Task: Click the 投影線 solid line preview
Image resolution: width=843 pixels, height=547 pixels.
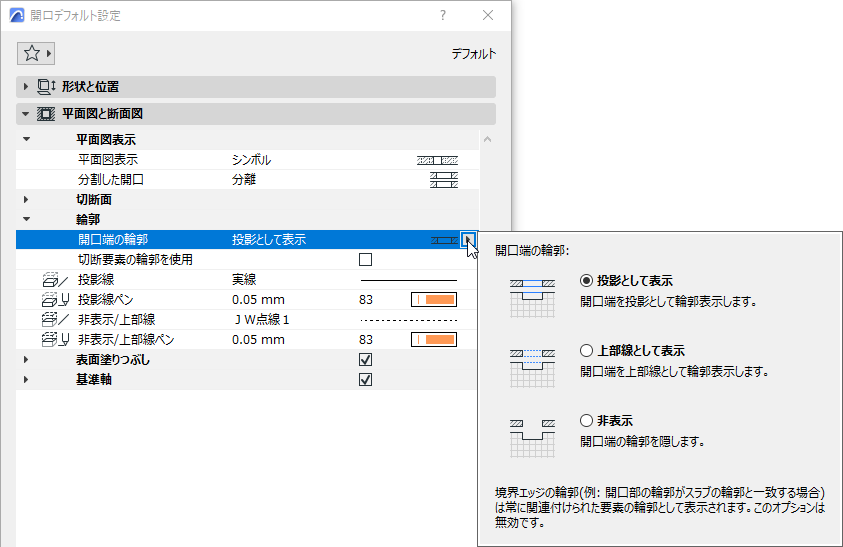Action: [x=409, y=280]
